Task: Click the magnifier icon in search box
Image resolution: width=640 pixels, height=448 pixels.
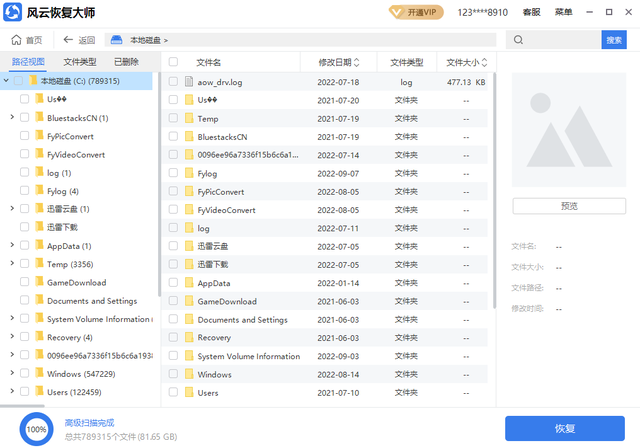Action: (518, 40)
